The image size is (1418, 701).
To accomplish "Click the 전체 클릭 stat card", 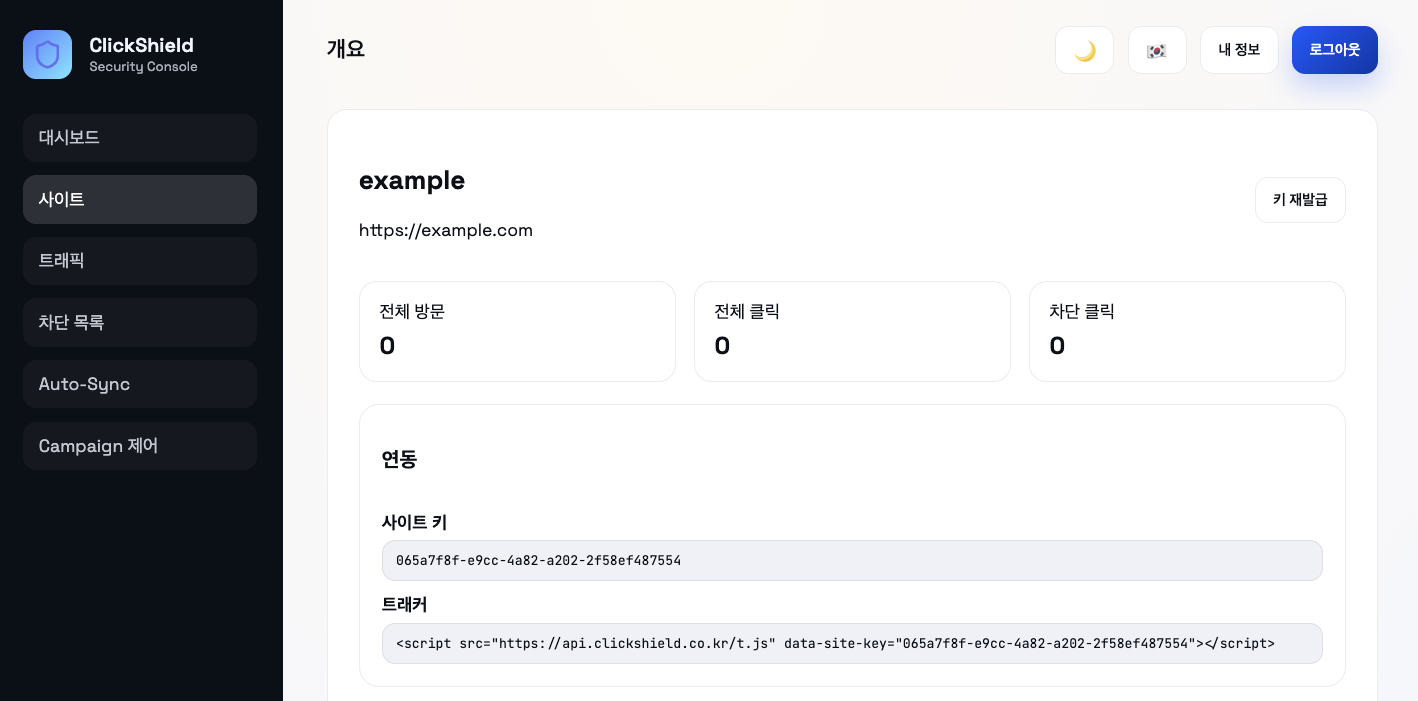I will tap(852, 331).
